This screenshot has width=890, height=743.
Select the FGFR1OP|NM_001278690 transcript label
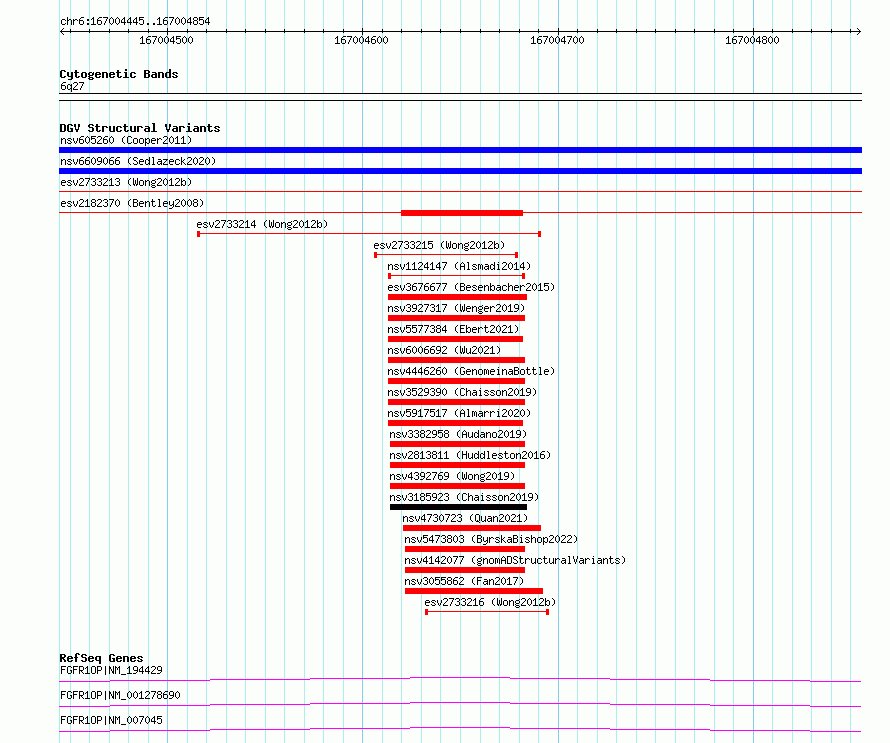click(120, 695)
